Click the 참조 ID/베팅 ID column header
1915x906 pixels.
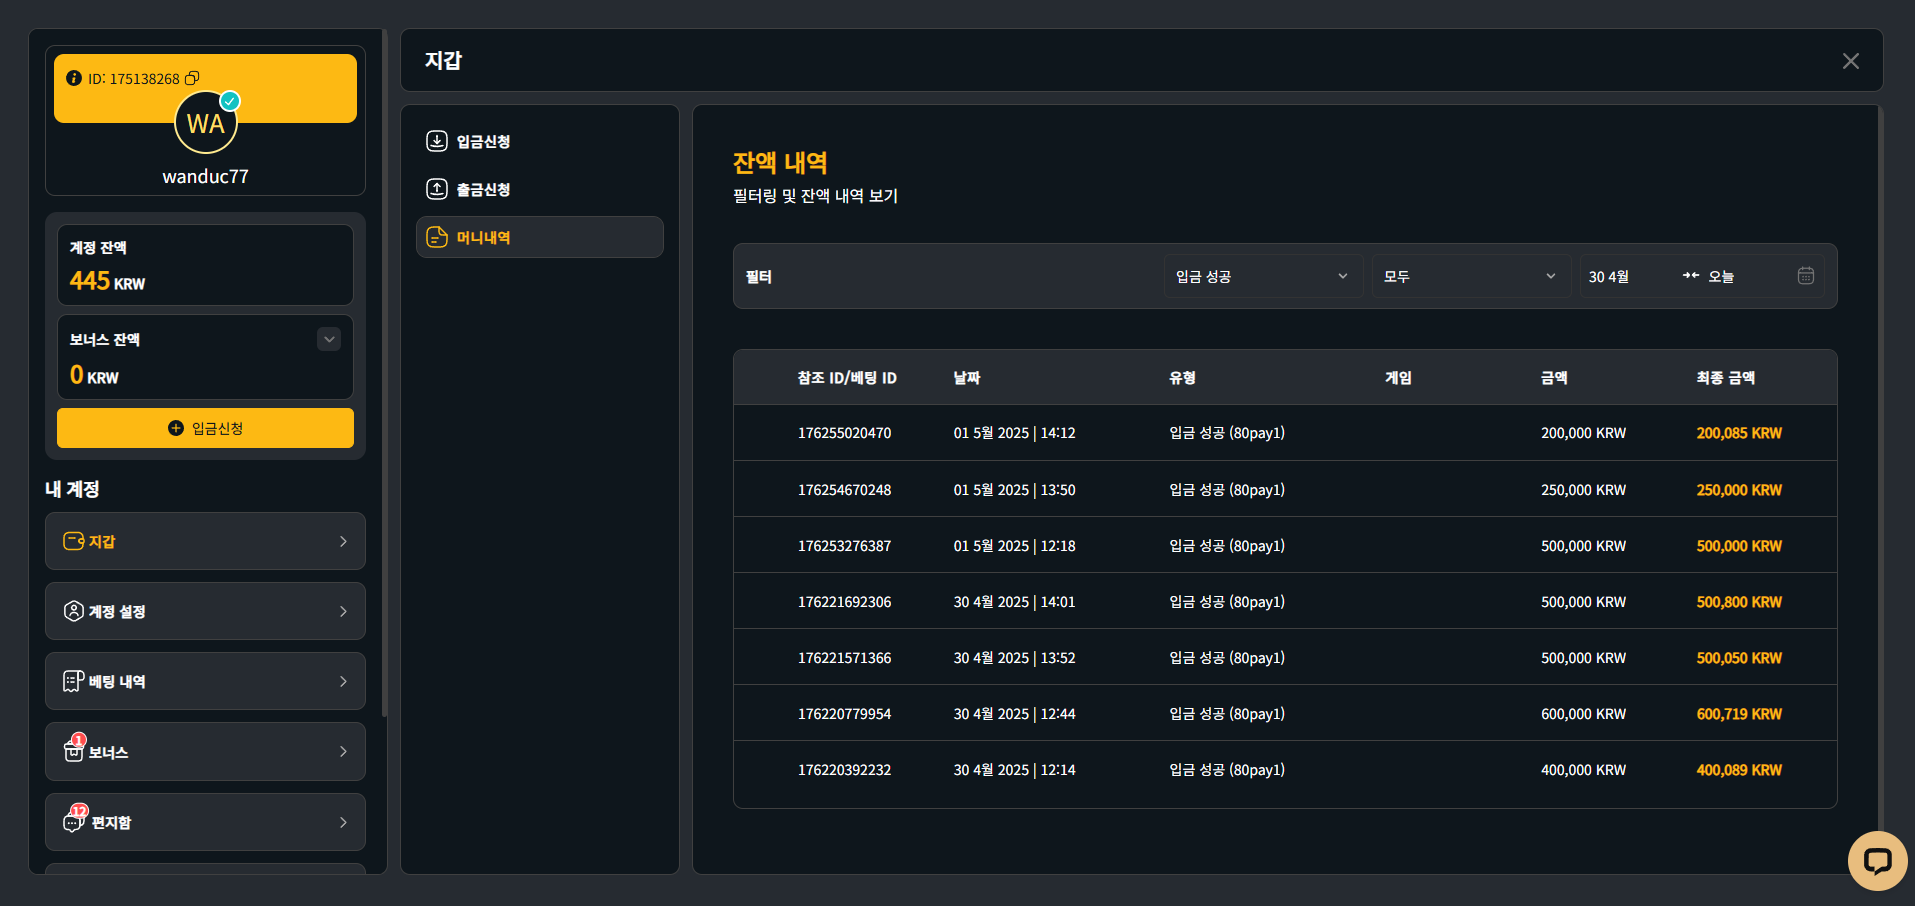847,378
